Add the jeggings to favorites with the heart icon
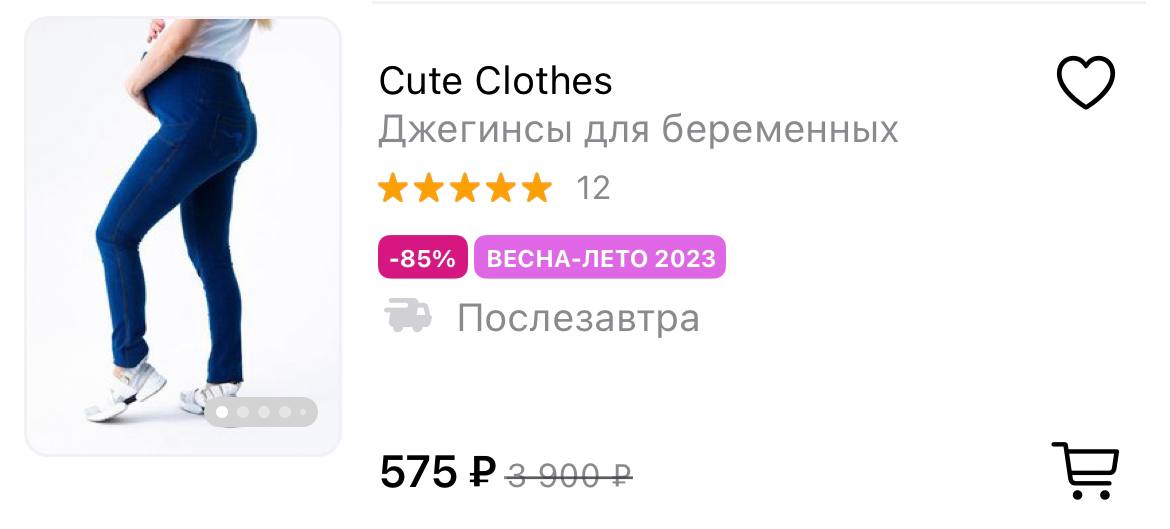 (1085, 83)
